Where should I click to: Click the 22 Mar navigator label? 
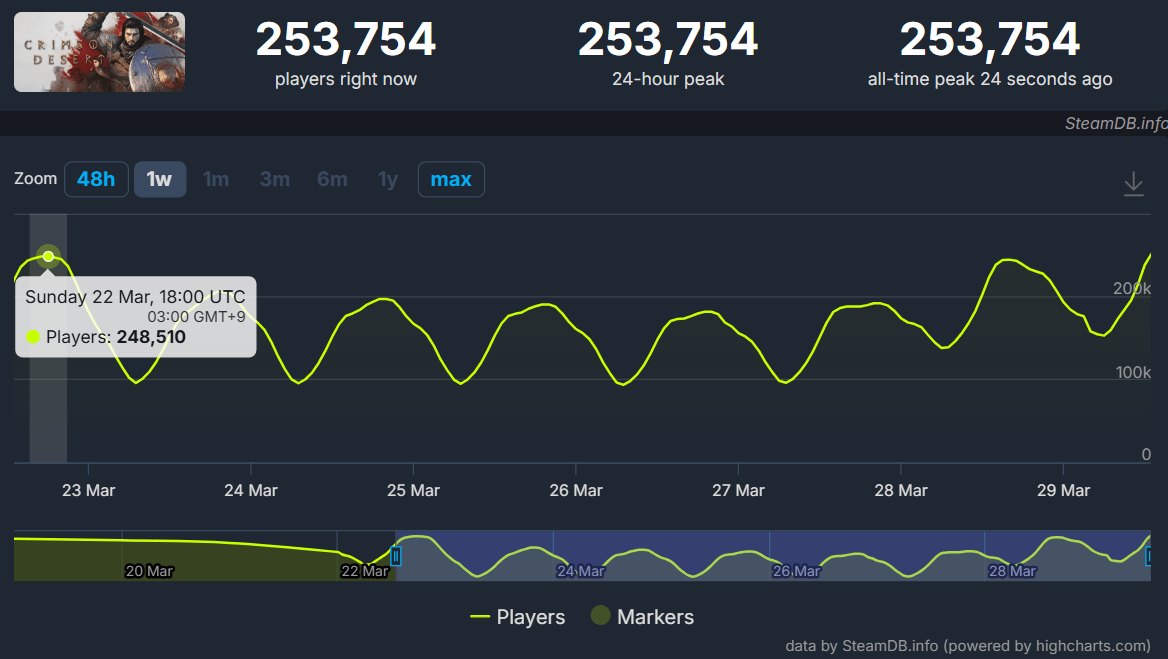tap(364, 571)
